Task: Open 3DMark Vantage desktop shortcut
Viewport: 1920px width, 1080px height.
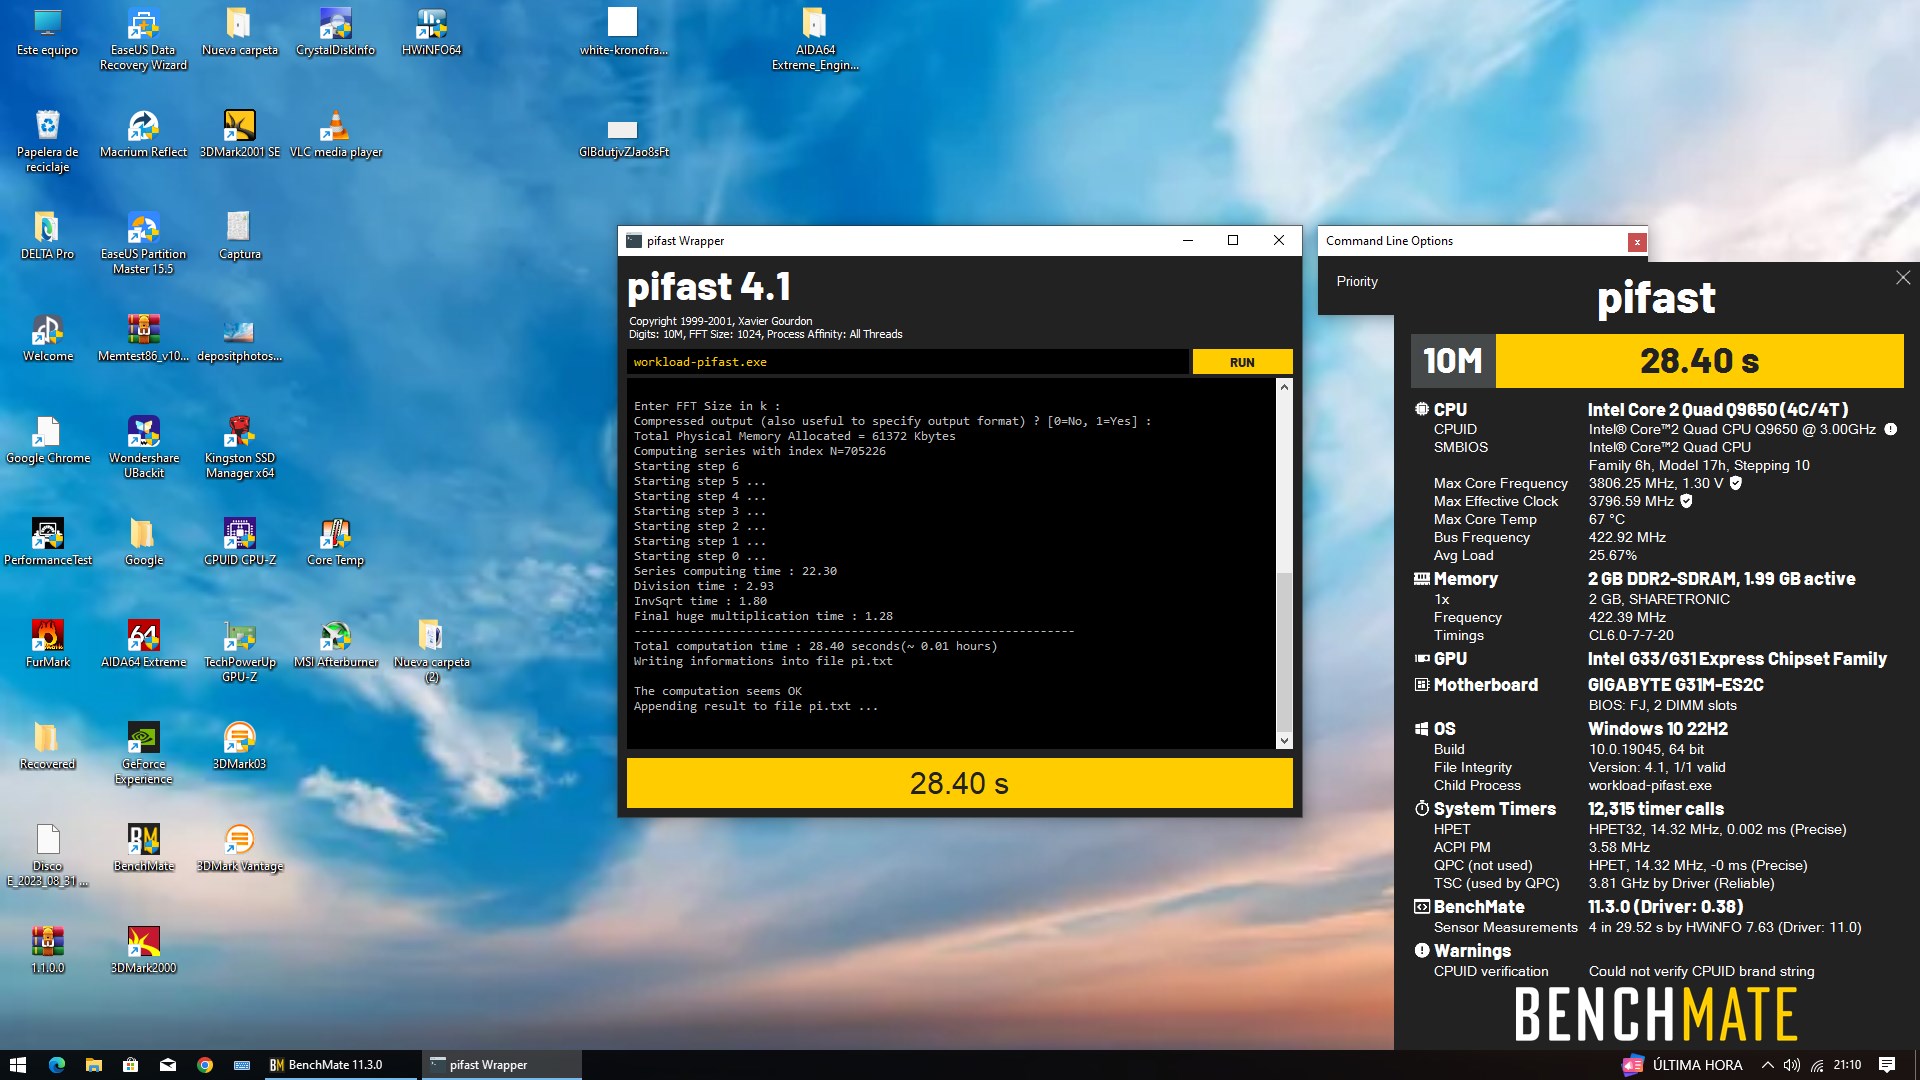Action: (239, 848)
